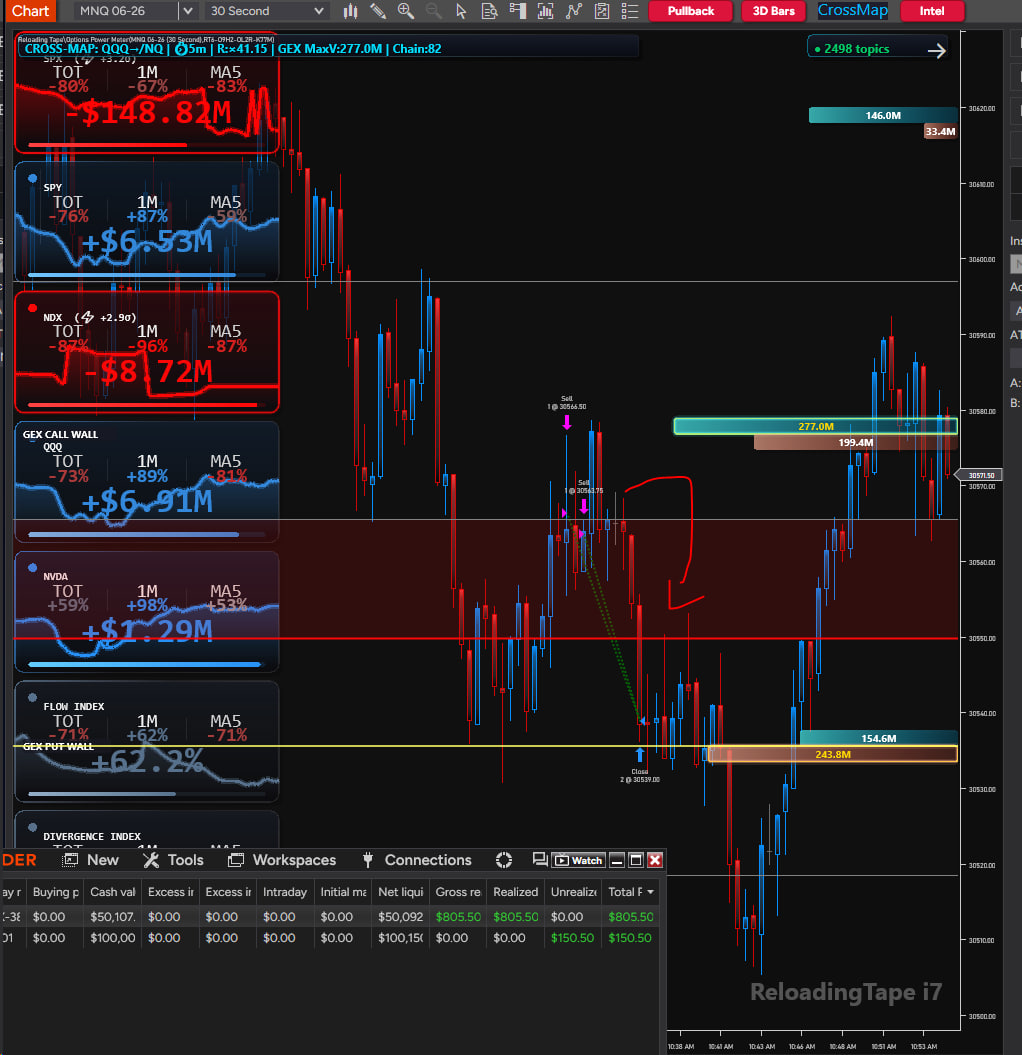Click the 277.0M GEX level bar
The height and width of the screenshot is (1055, 1022).
[815, 426]
